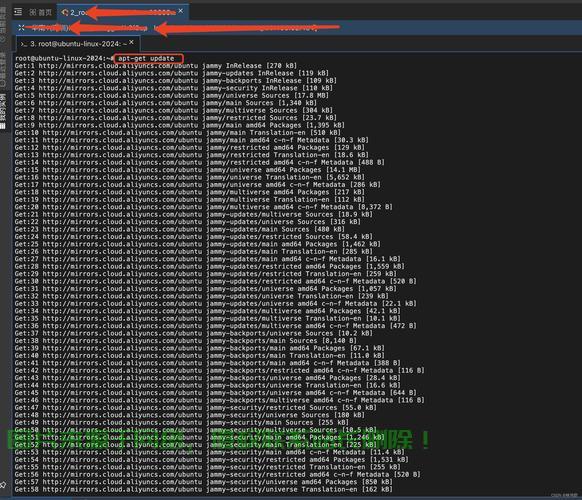Click the Get:58 jammy-security/universe Translation-en line
The height and width of the screenshot is (500, 582).
click(x=203, y=489)
